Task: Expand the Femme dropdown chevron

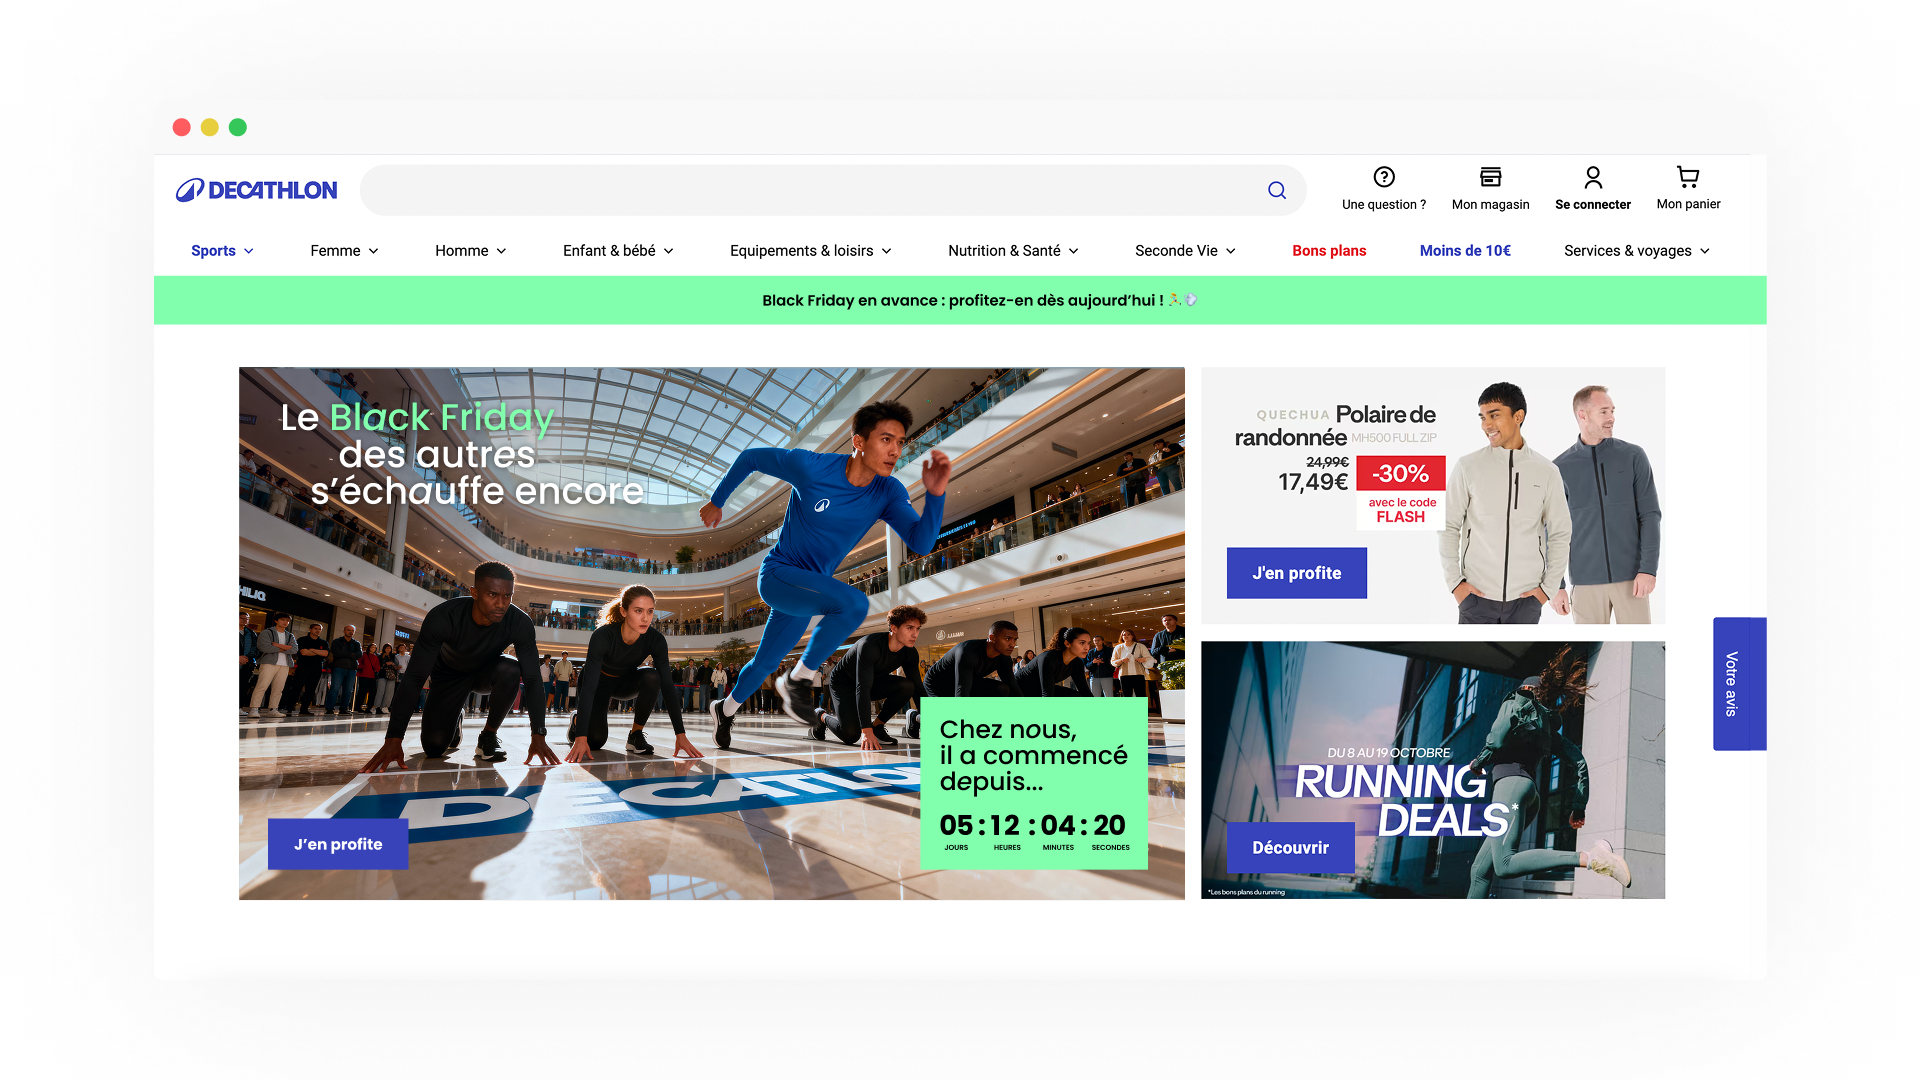Action: point(373,251)
